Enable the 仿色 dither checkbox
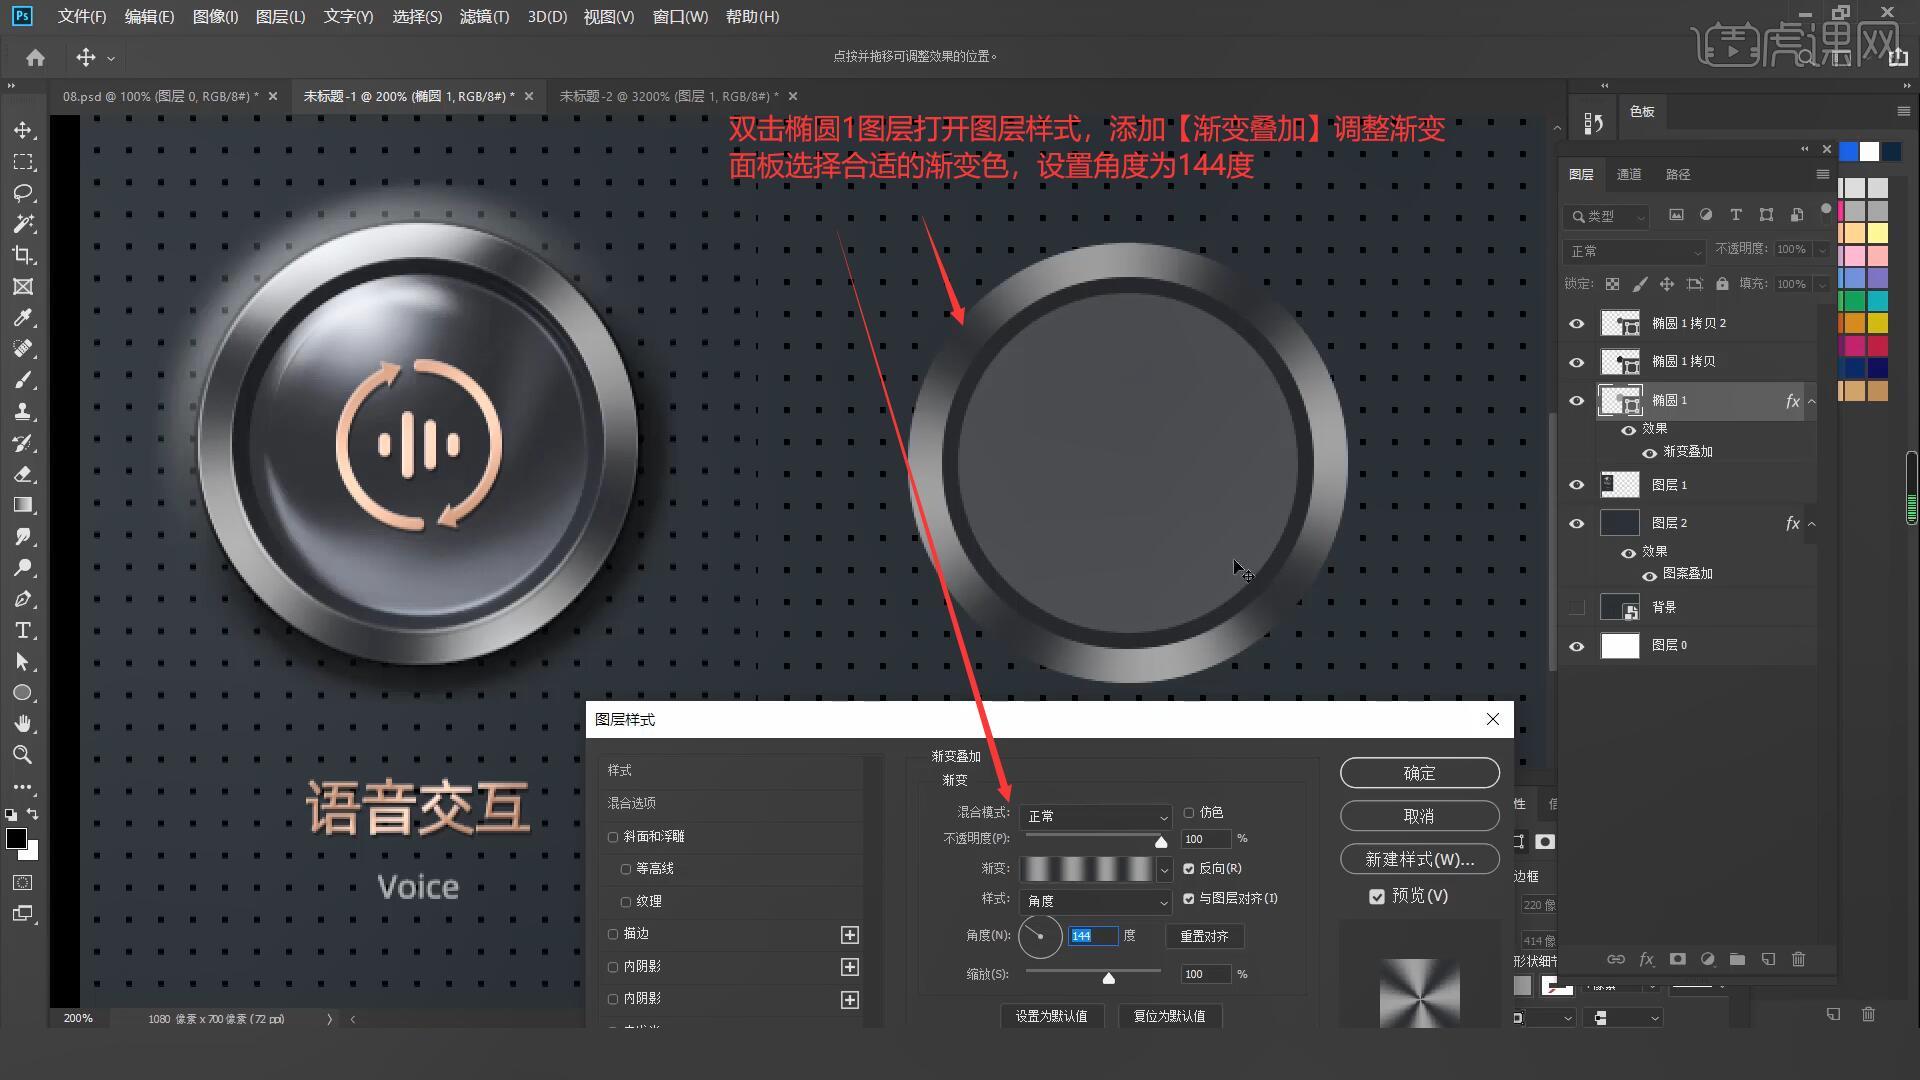This screenshot has height=1080, width=1920. coord(1189,813)
